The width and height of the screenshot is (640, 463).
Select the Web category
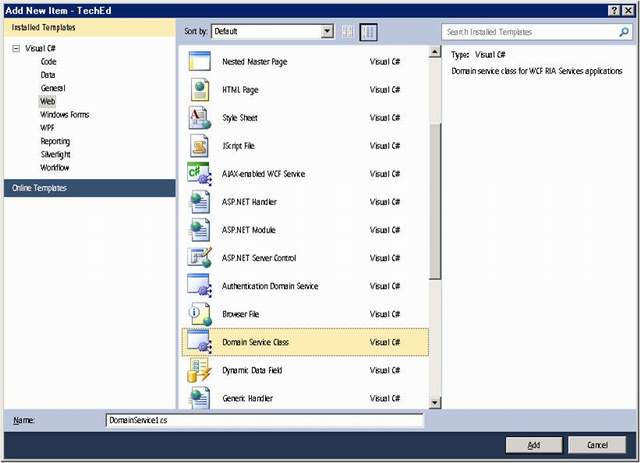(47, 101)
